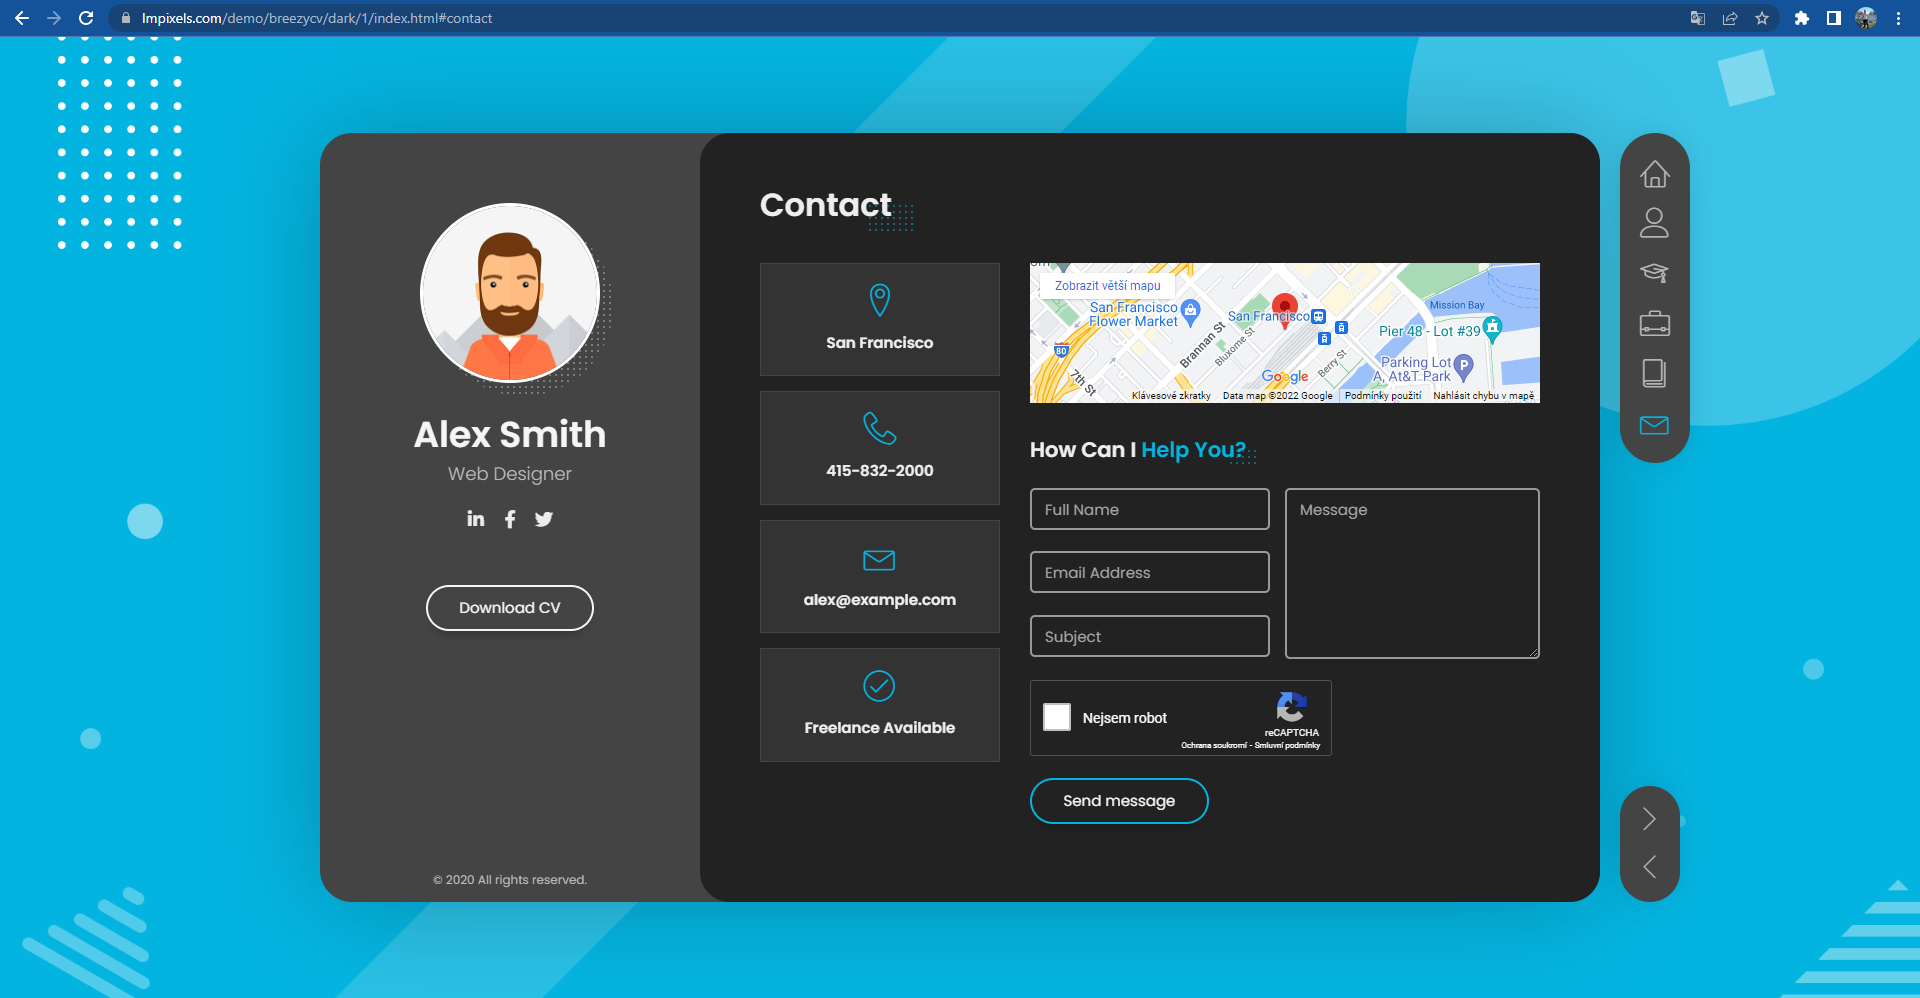Image resolution: width=1920 pixels, height=998 pixels.
Task: Click the translate page icon
Action: (x=1698, y=18)
